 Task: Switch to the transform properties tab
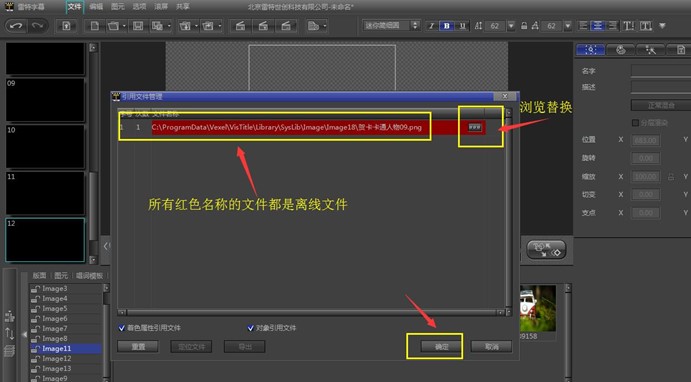coord(591,50)
